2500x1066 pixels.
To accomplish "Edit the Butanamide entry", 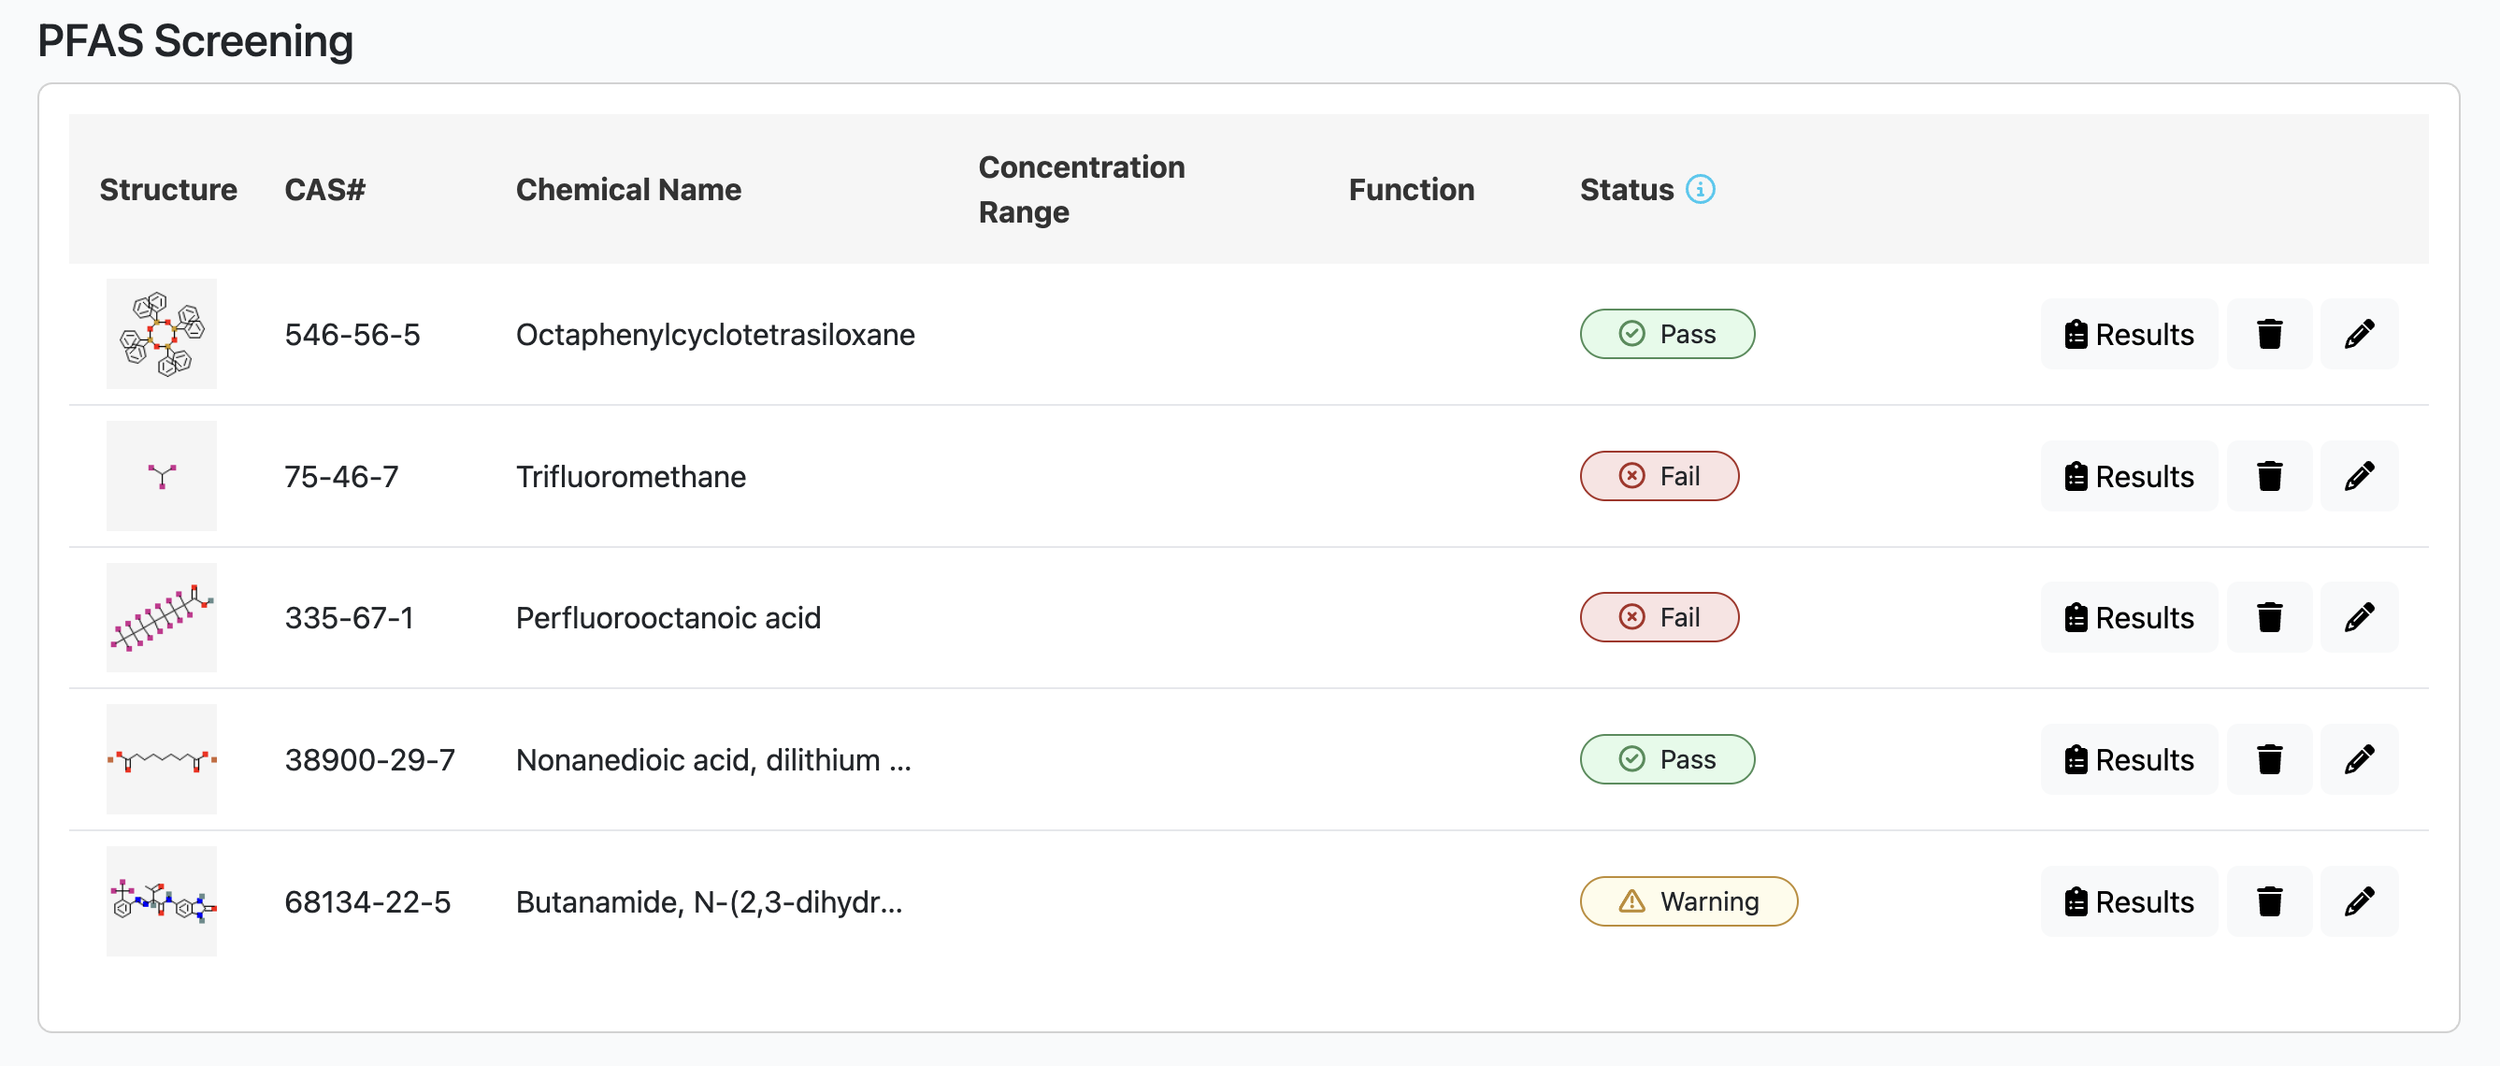I will pyautogui.click(x=2359, y=901).
